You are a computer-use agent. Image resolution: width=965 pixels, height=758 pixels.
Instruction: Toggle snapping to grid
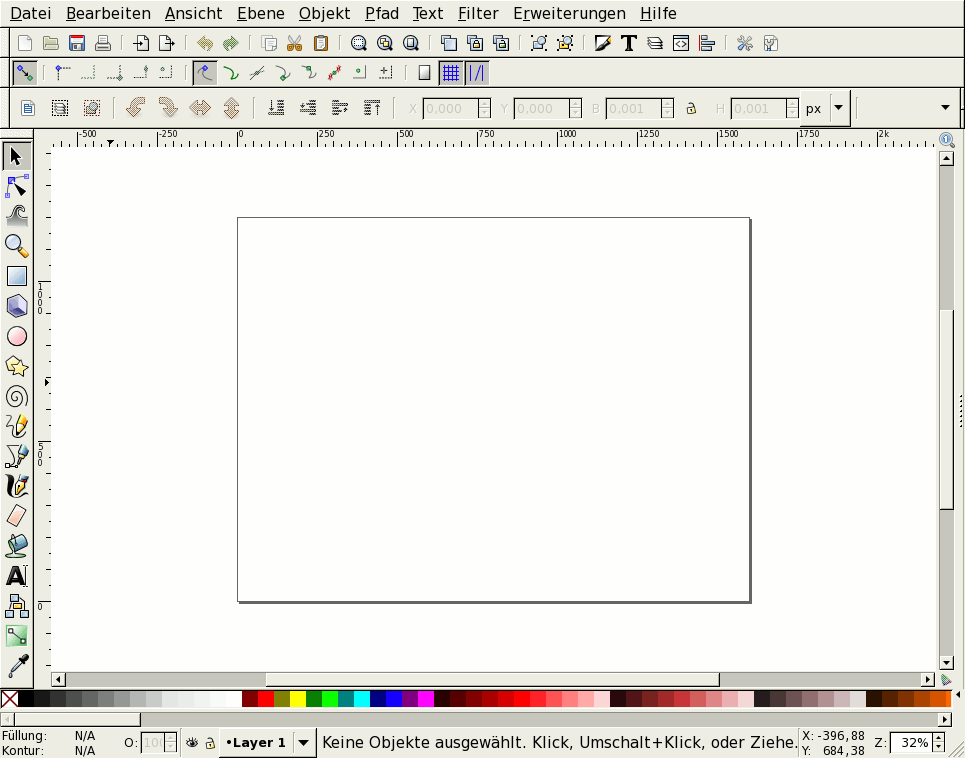coord(450,73)
